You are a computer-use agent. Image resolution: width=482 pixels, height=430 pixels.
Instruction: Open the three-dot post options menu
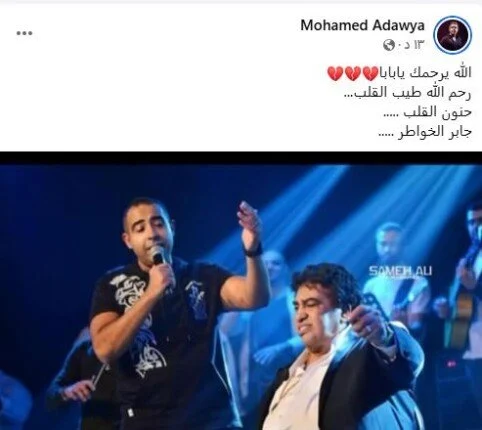tap(25, 33)
